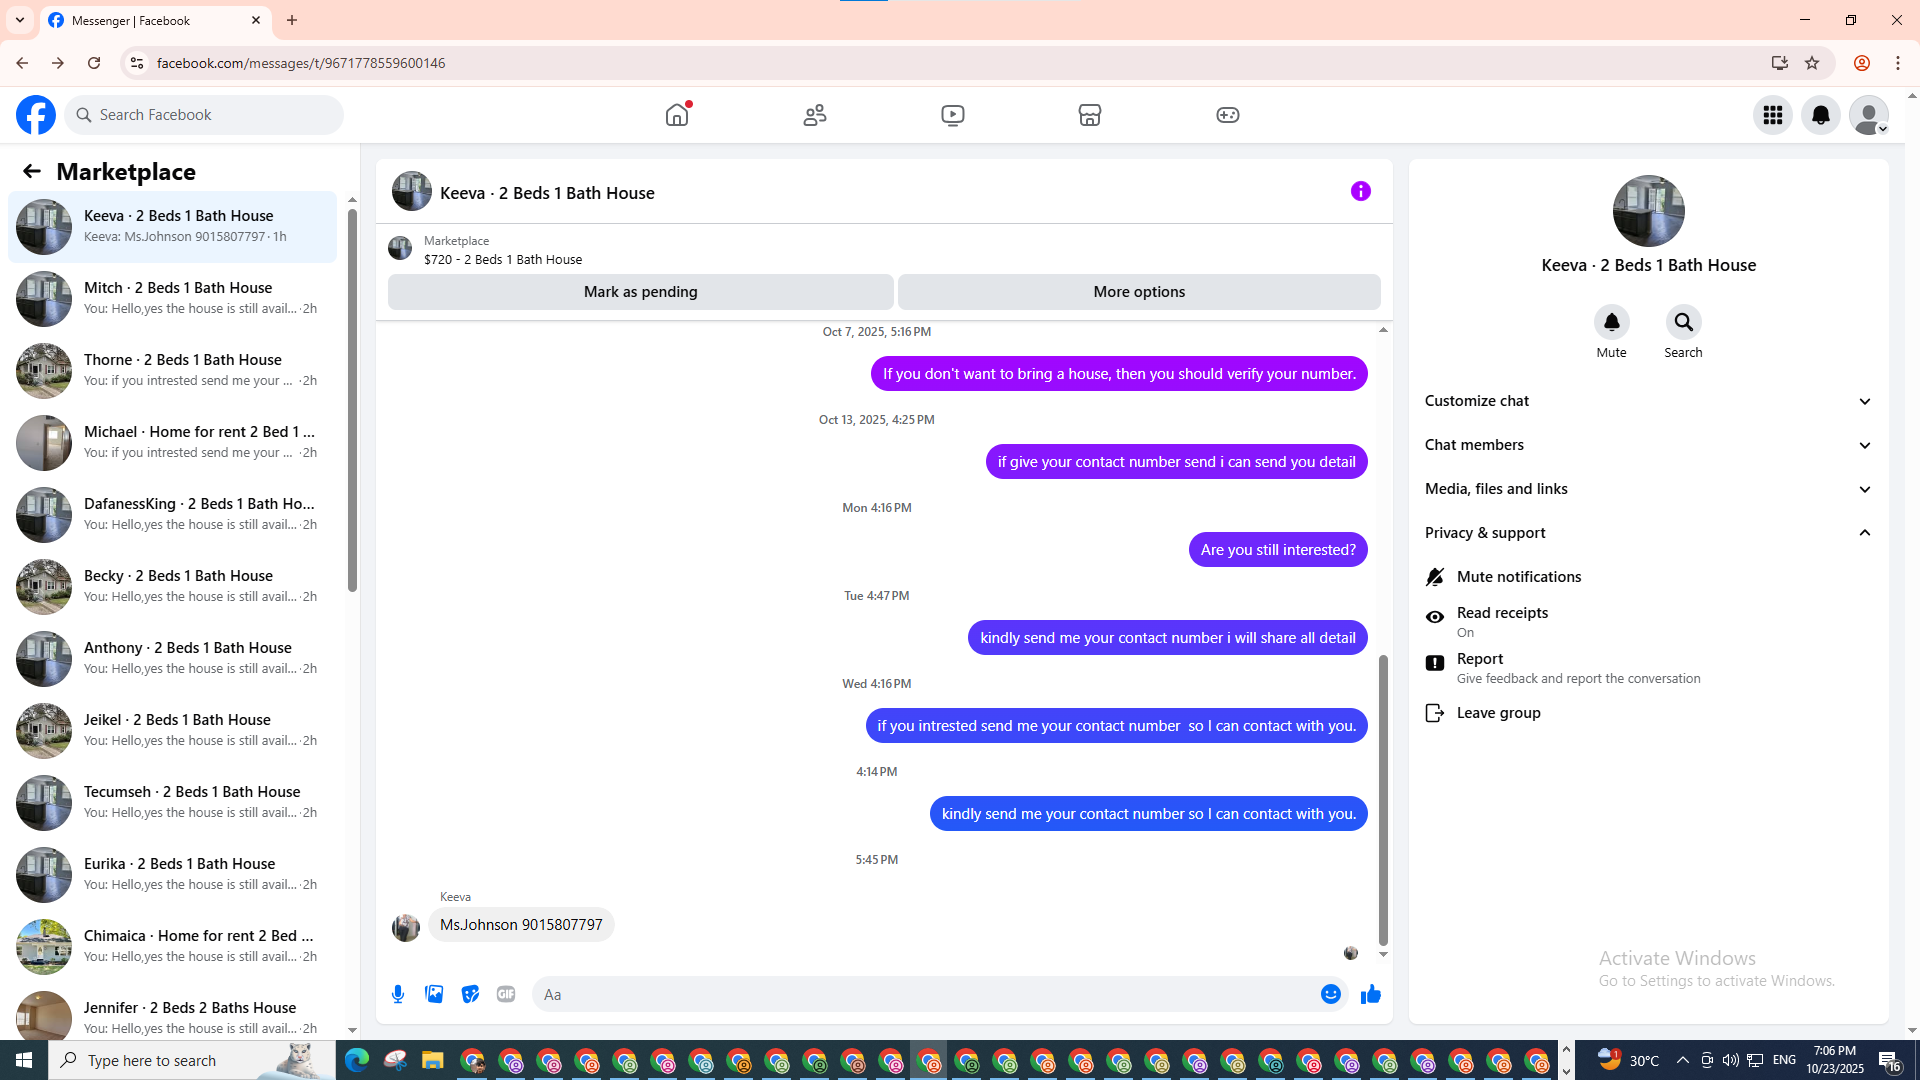Mute the chat using bell icon
Image resolution: width=1920 pixels, height=1080 pixels.
coord(1611,322)
